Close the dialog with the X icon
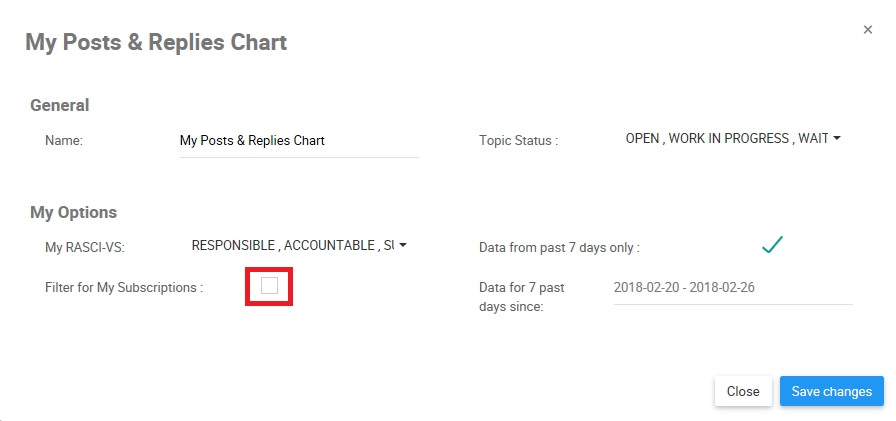Viewport: 896px width, 421px height. [868, 30]
